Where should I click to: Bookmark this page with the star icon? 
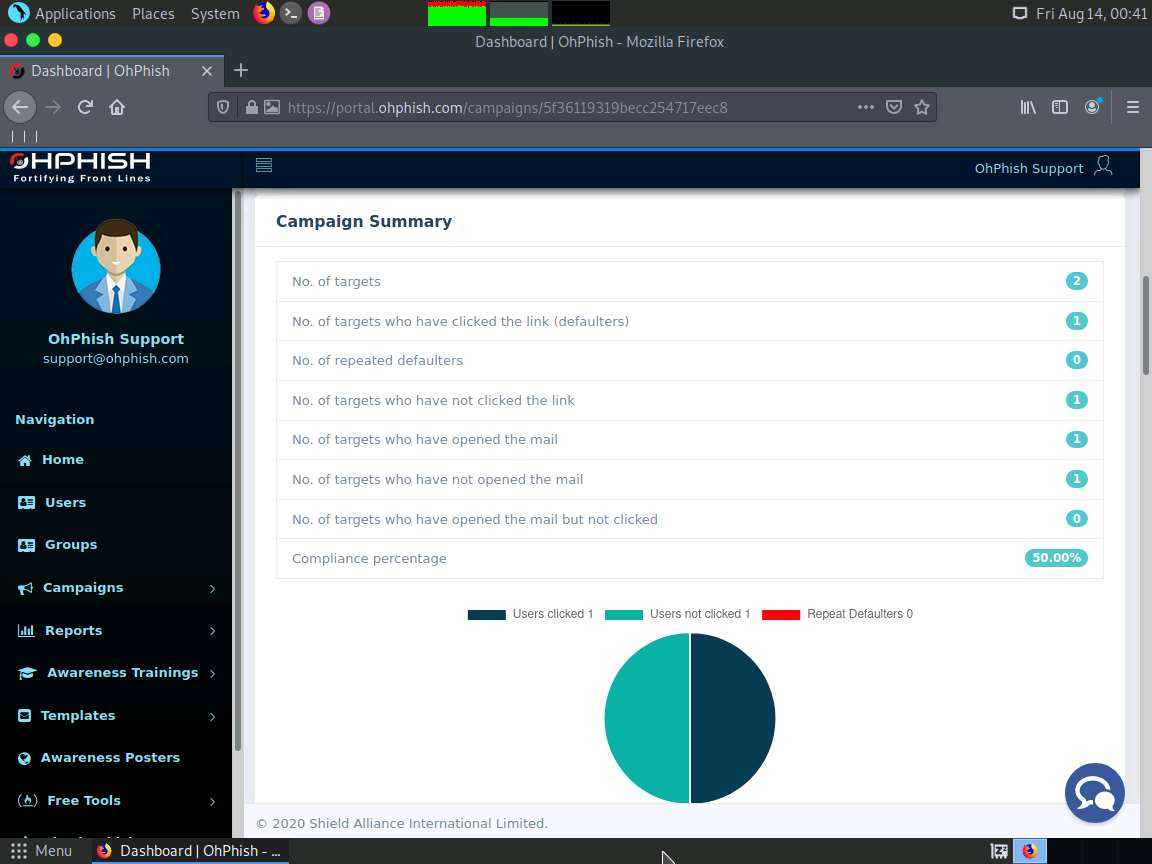click(922, 107)
